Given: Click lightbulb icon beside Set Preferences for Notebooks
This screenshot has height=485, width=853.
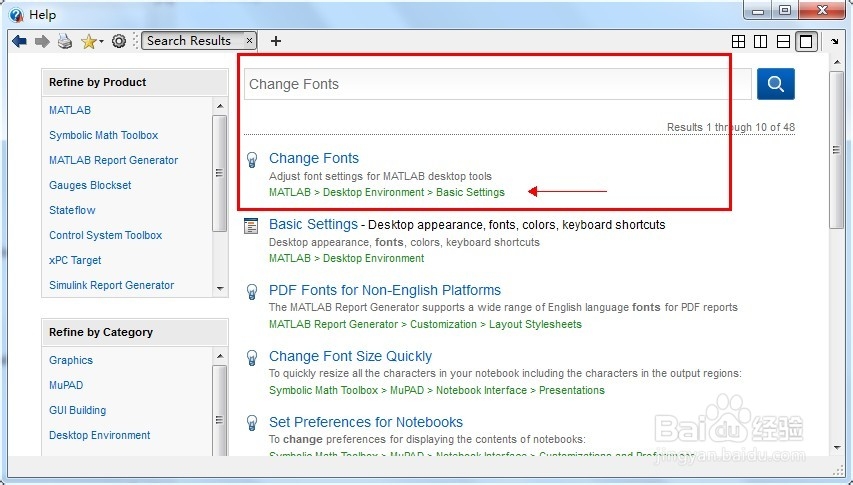Looking at the screenshot, I should (x=252, y=423).
